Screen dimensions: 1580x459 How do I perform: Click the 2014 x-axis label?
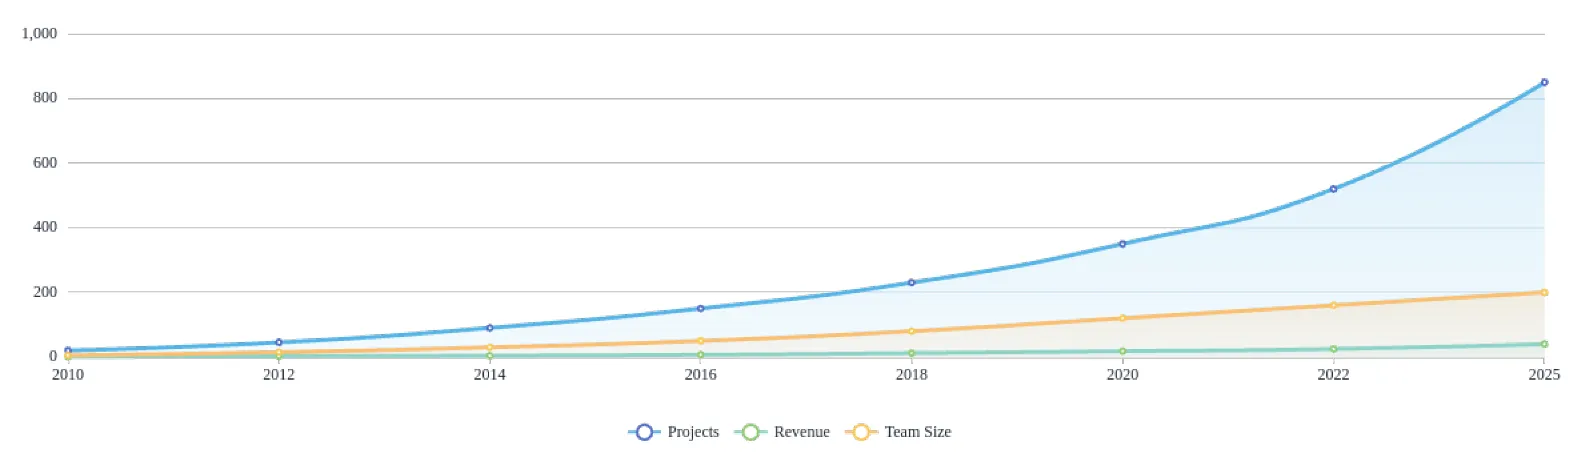click(x=489, y=375)
